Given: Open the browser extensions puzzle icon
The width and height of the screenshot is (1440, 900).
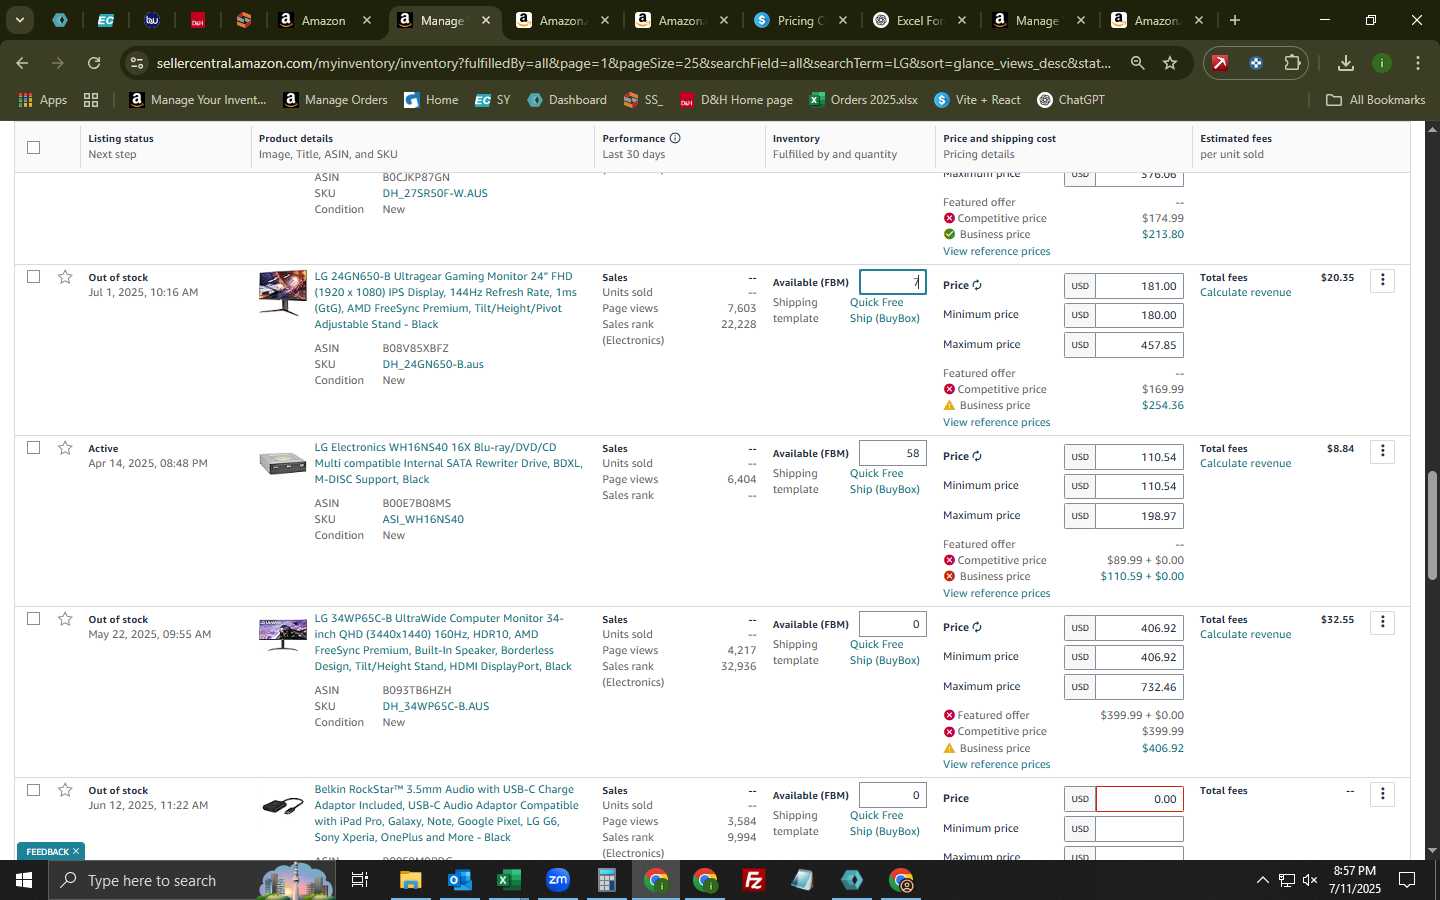Looking at the screenshot, I should [x=1292, y=63].
